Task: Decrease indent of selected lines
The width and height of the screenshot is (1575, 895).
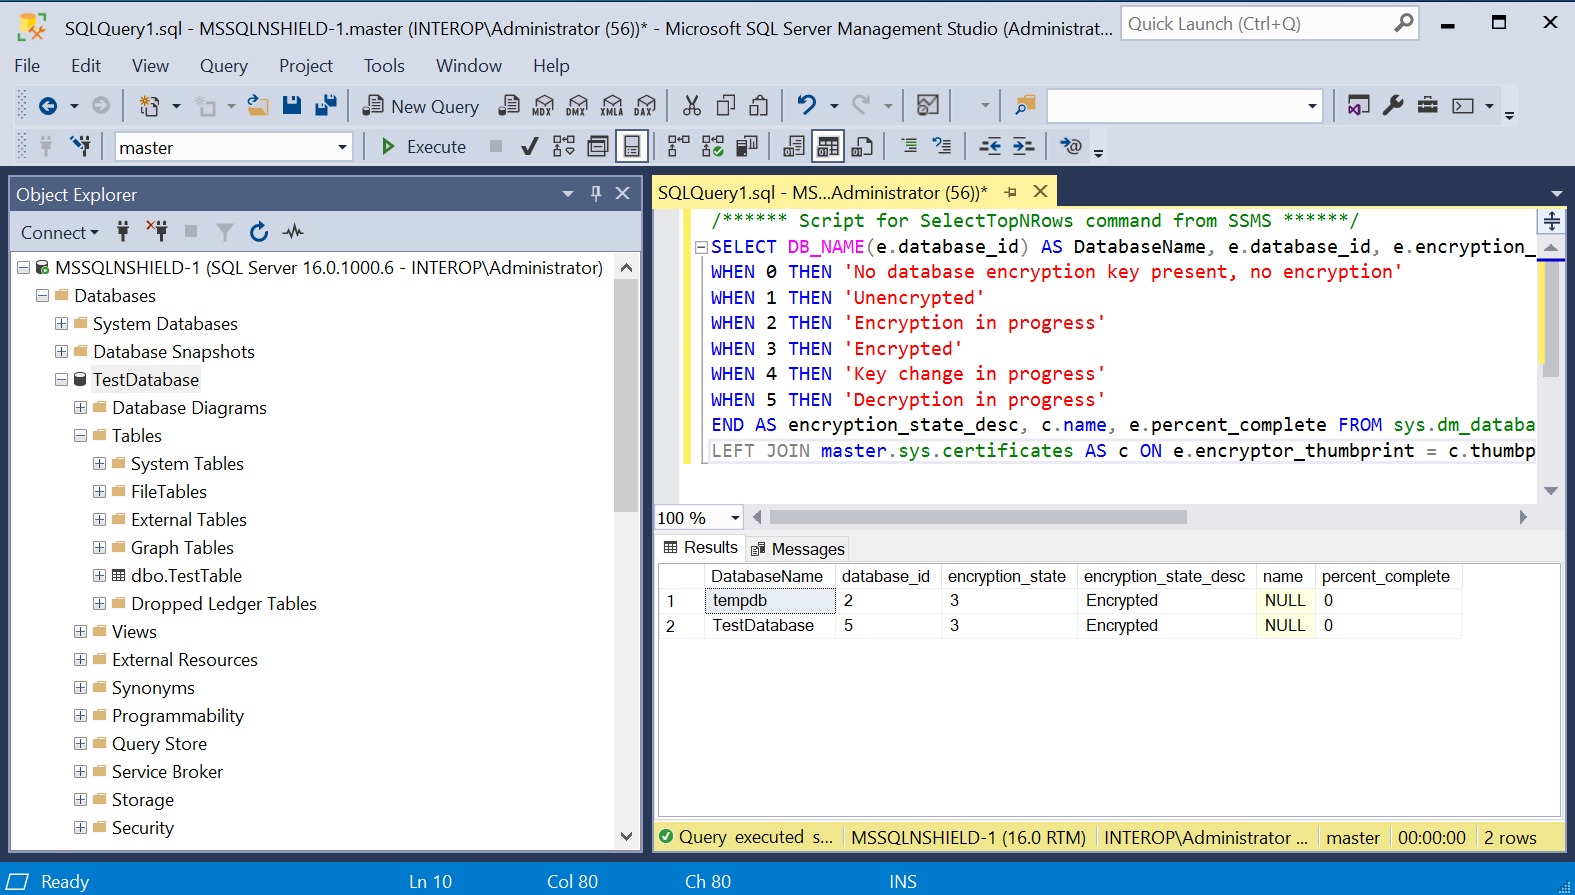Action: (989, 146)
